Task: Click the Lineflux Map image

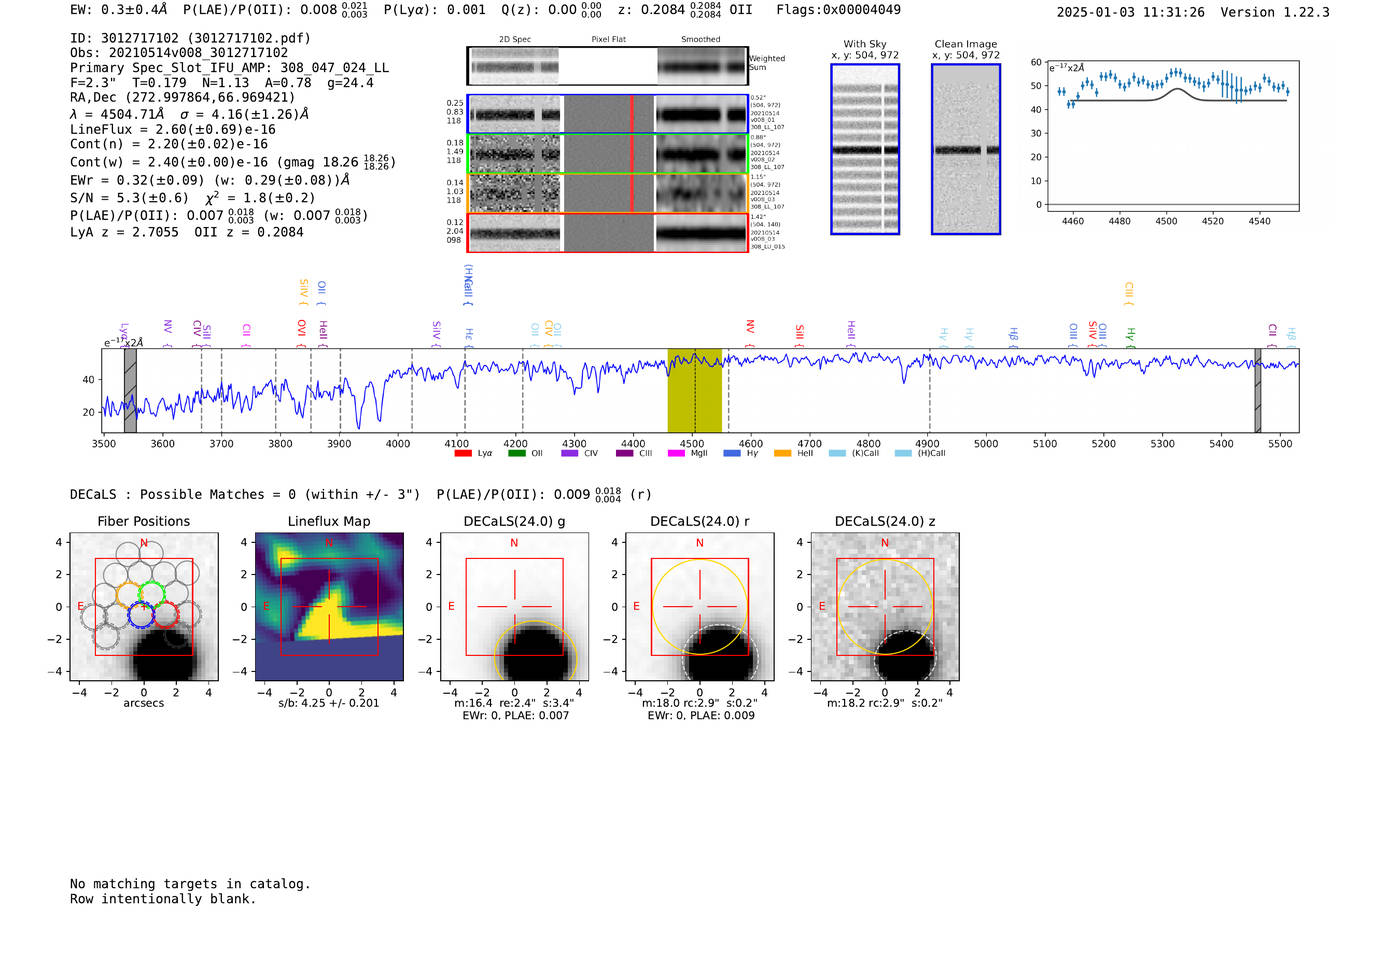Action: 329,607
